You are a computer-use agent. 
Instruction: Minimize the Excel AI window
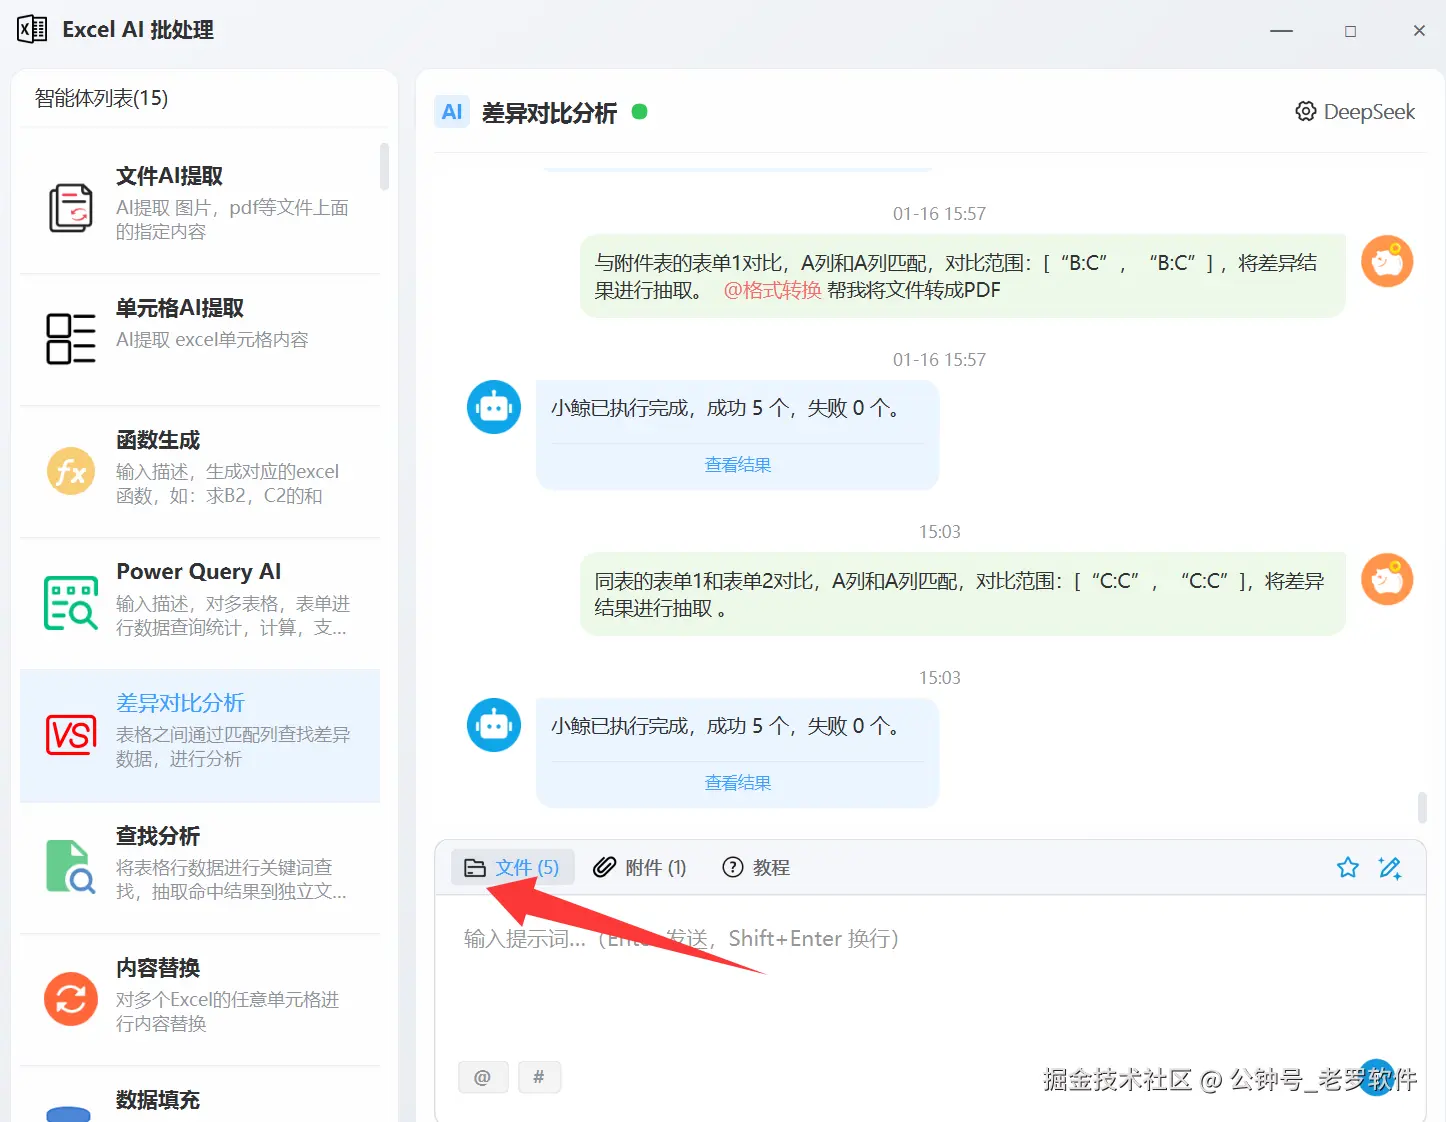click(x=1281, y=31)
